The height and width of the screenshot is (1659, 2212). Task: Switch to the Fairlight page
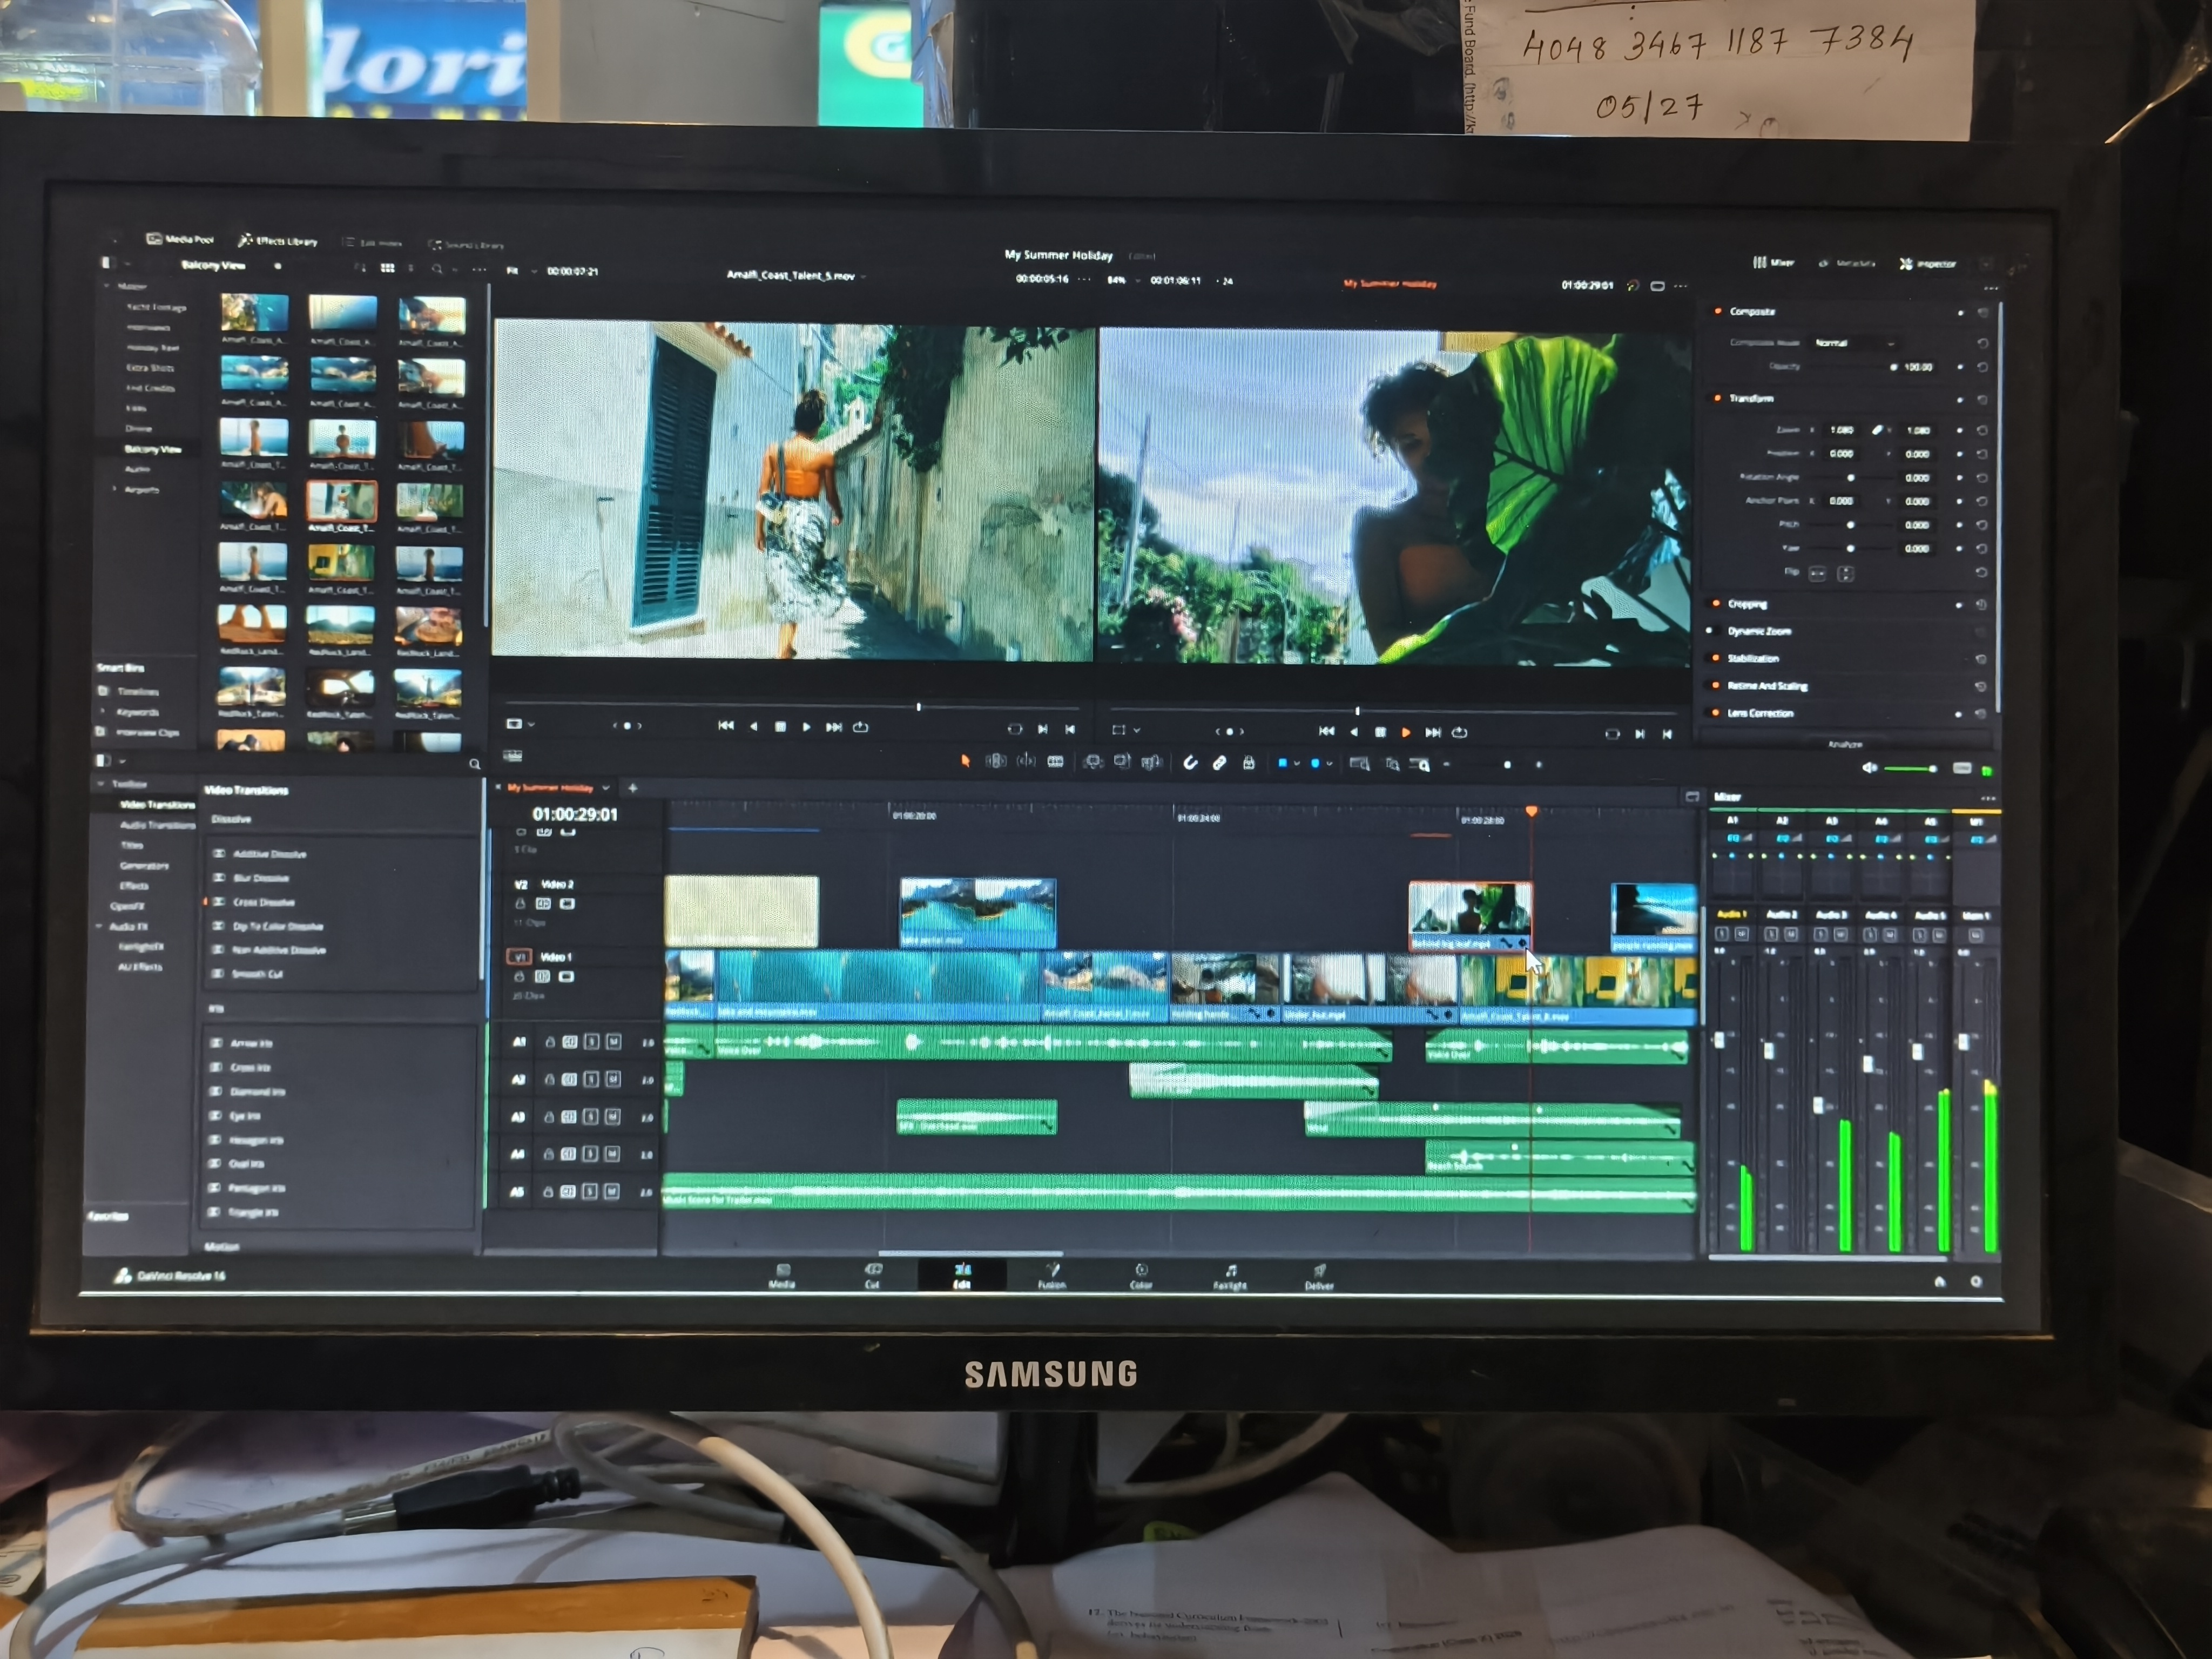click(1230, 1277)
